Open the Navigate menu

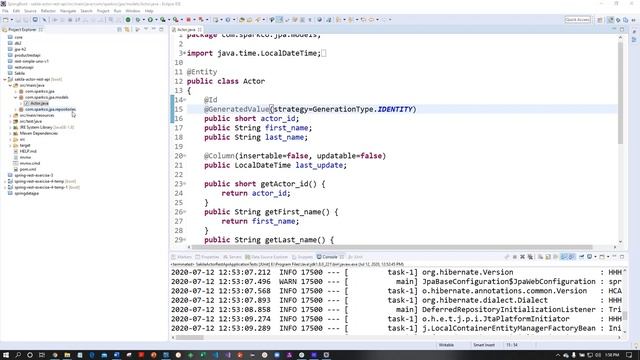68,11
